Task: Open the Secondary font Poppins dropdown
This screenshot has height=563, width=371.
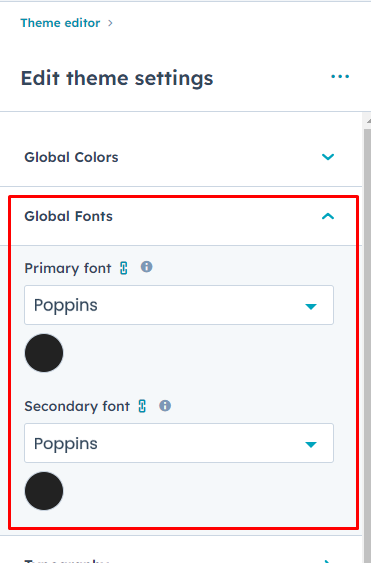Action: click(x=179, y=443)
